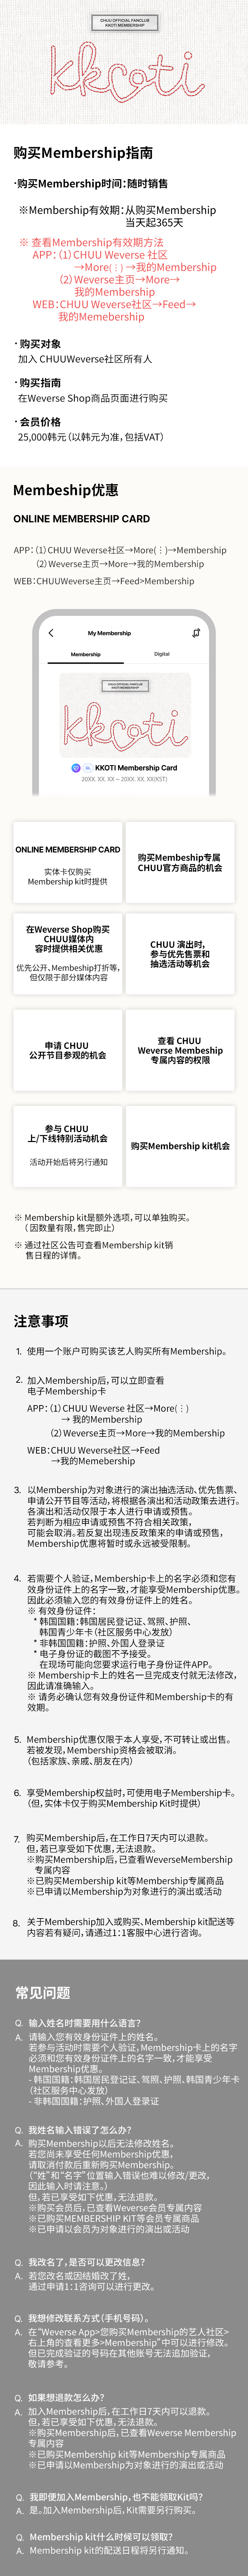Click the rotate icon beside My Membership
The height and width of the screenshot is (2576, 248).
coord(196,632)
